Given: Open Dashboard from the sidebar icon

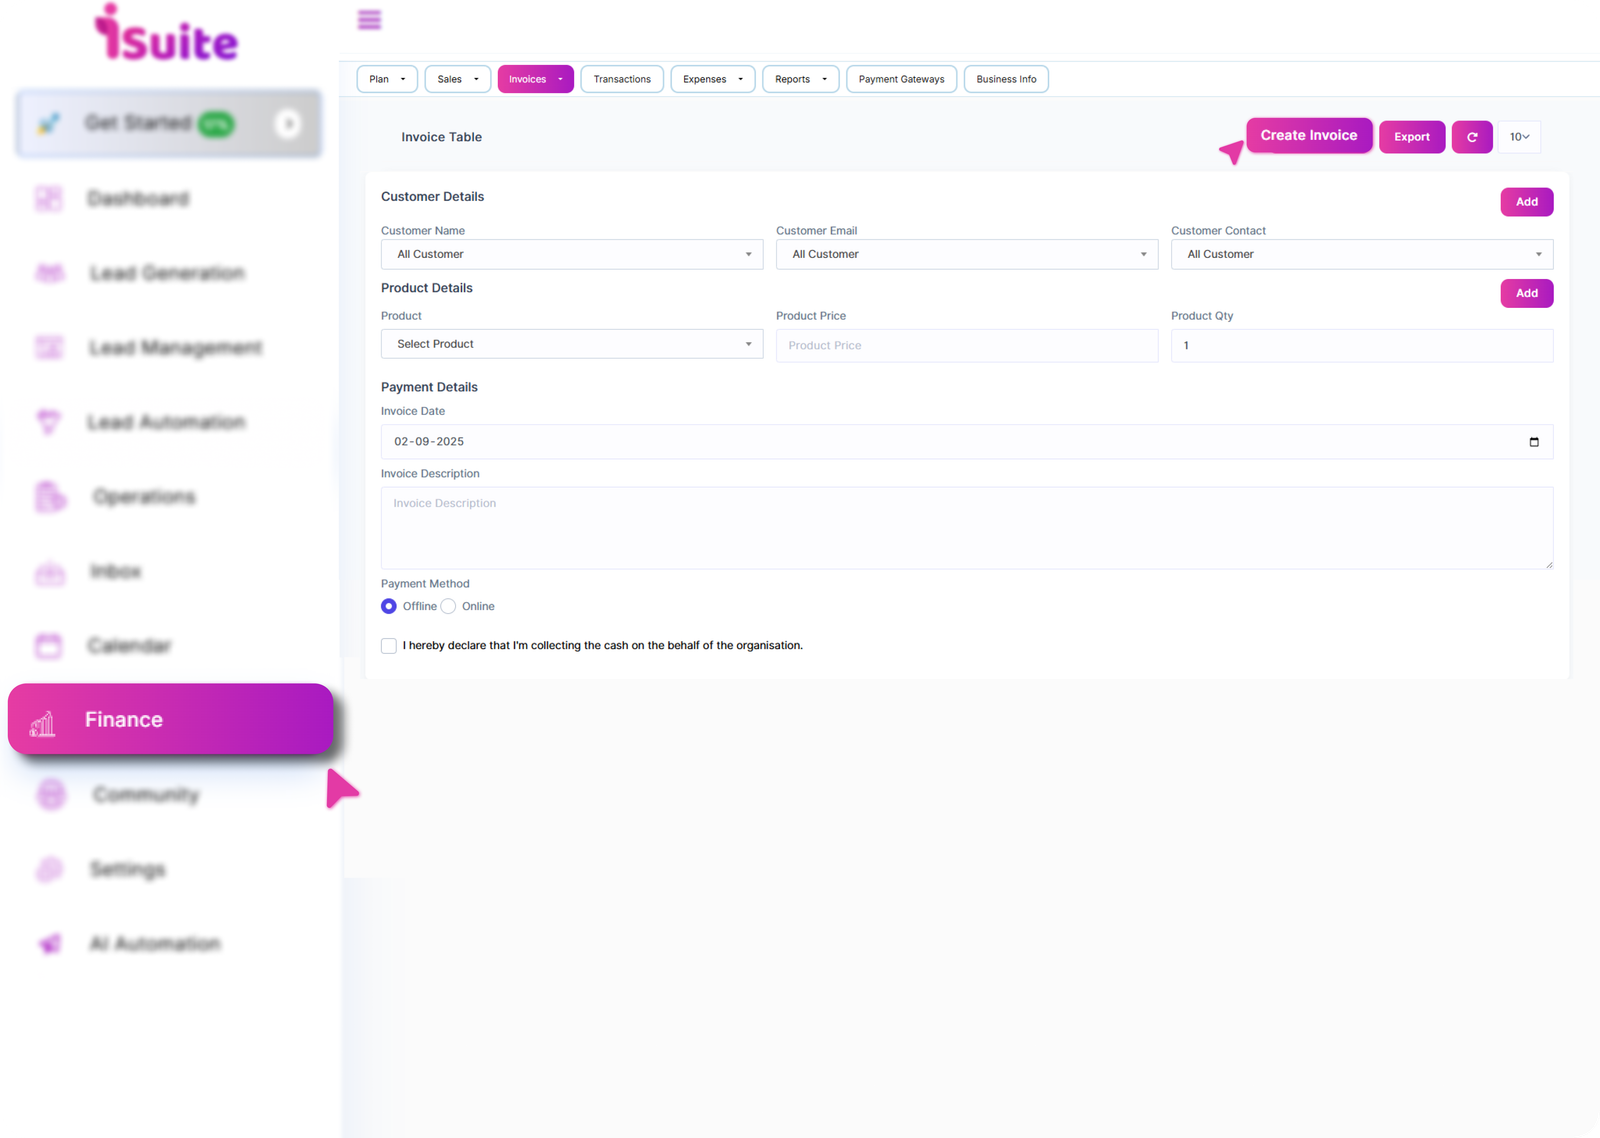Looking at the screenshot, I should (x=48, y=199).
